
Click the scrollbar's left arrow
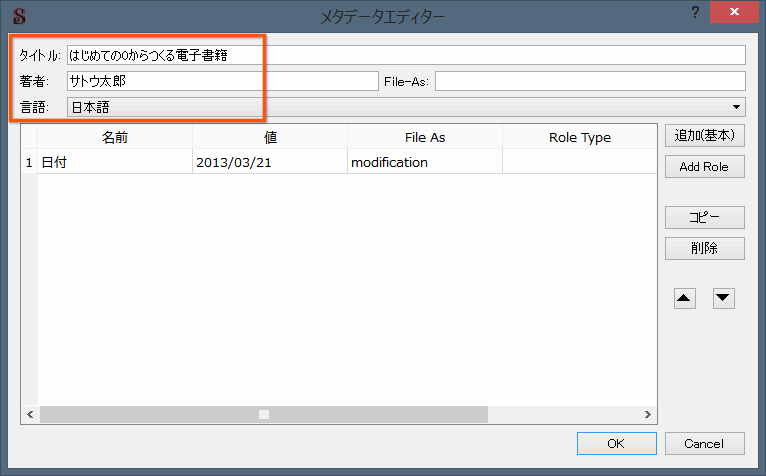tap(29, 414)
